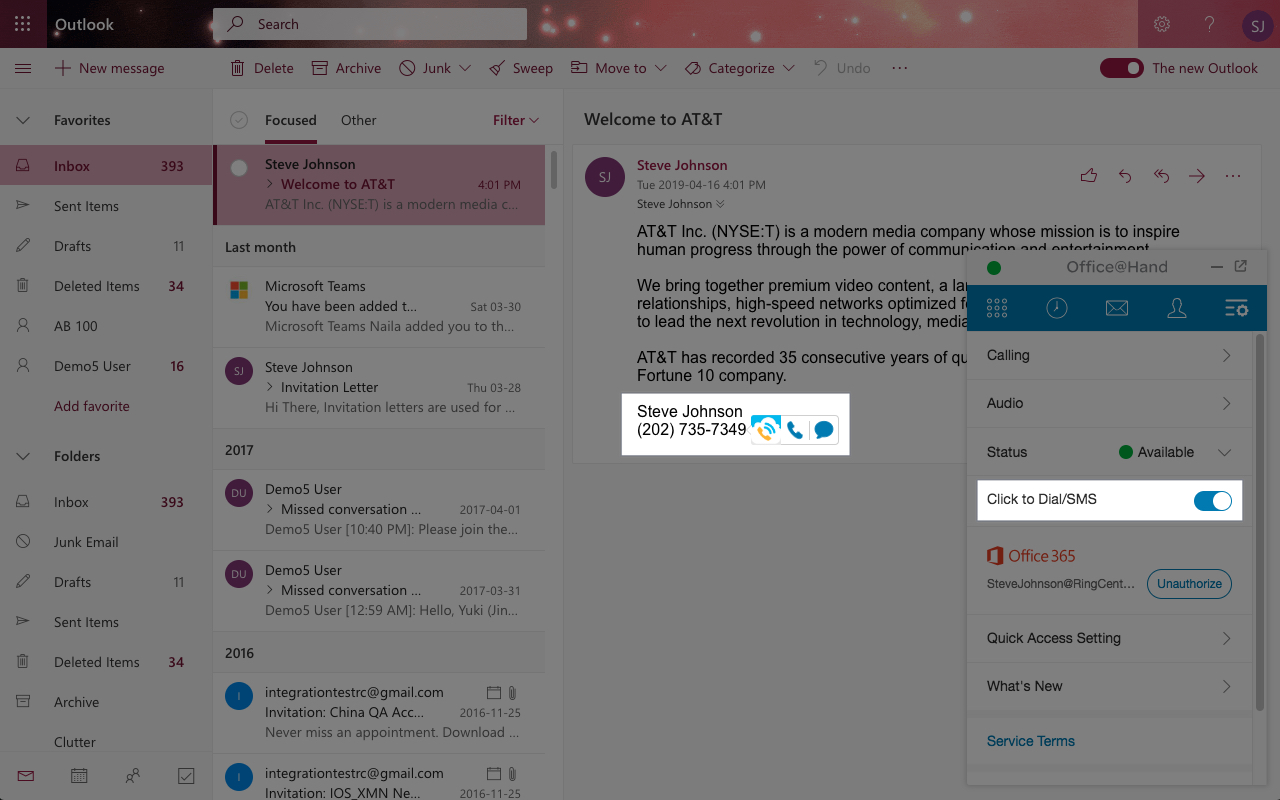Expand the Audio settings row
This screenshot has height=800, width=1280.
point(1110,403)
